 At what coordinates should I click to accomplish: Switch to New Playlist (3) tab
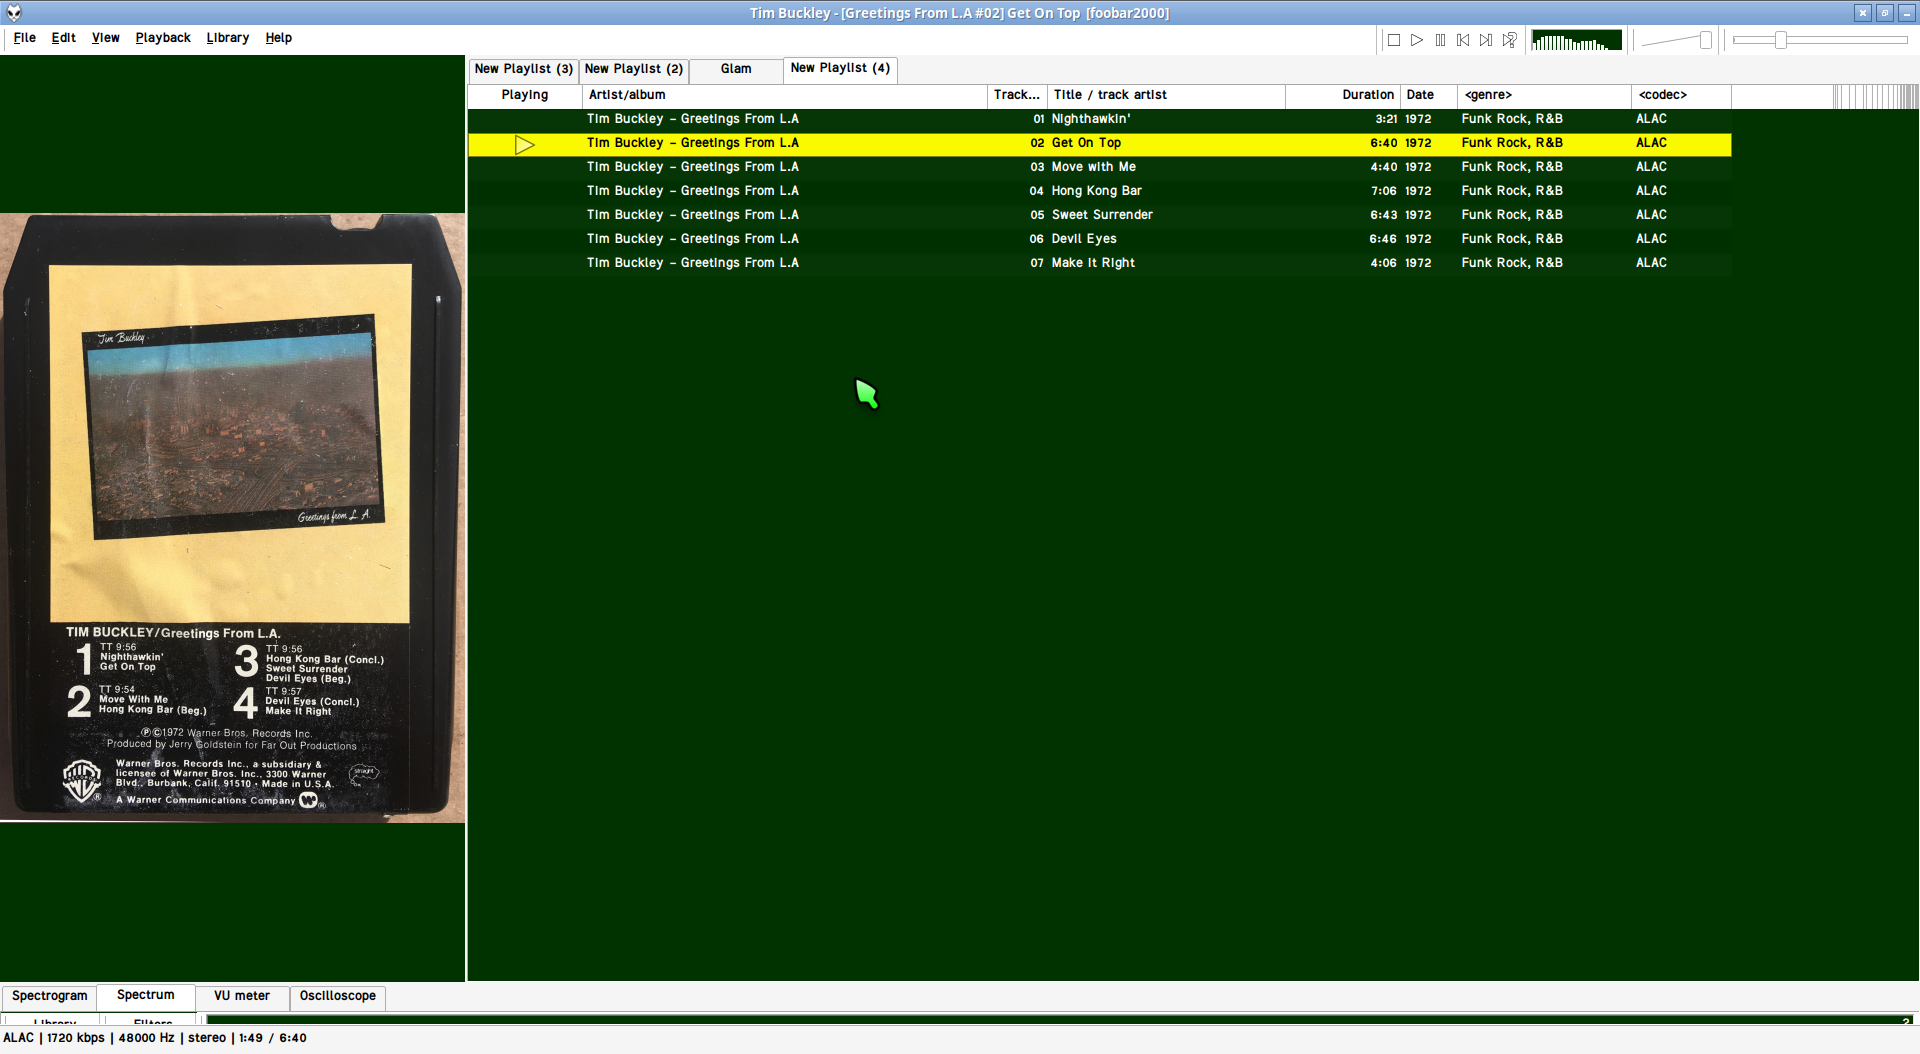pyautogui.click(x=524, y=69)
